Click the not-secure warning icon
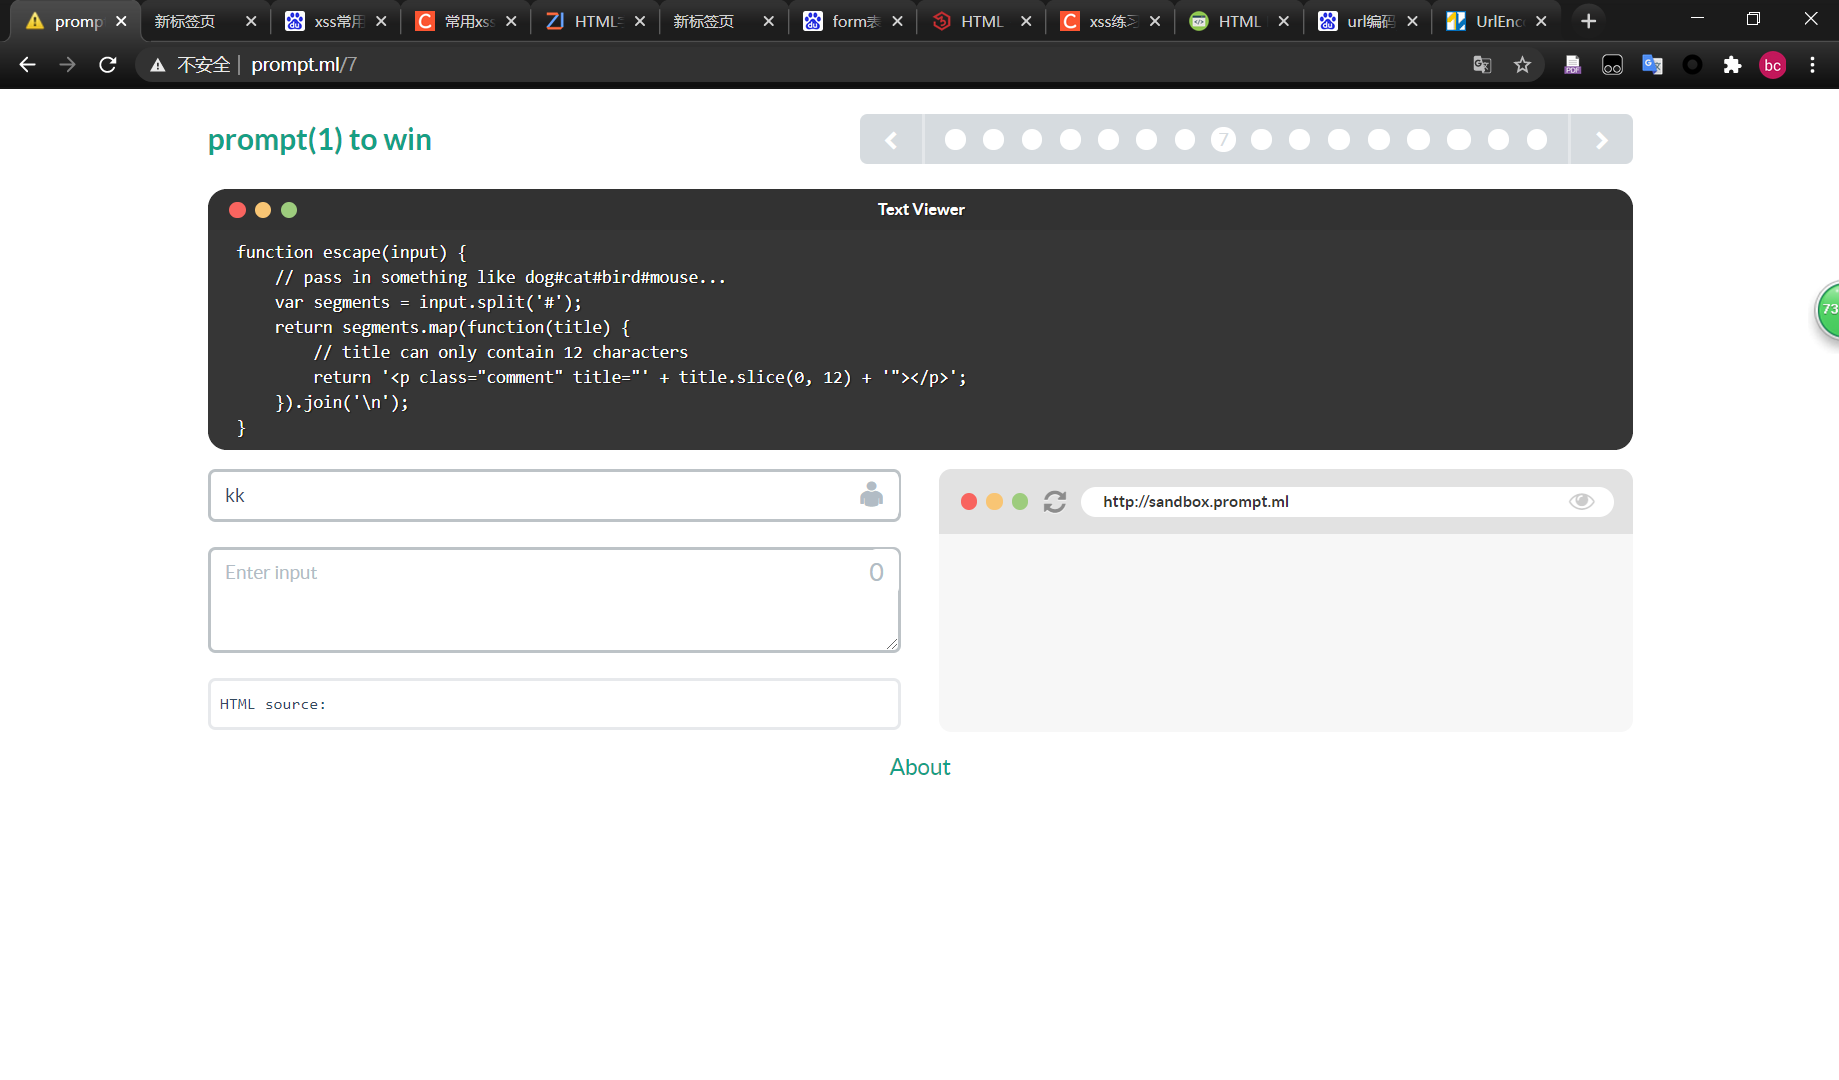Viewport: 1839px width, 1080px height. 158,65
